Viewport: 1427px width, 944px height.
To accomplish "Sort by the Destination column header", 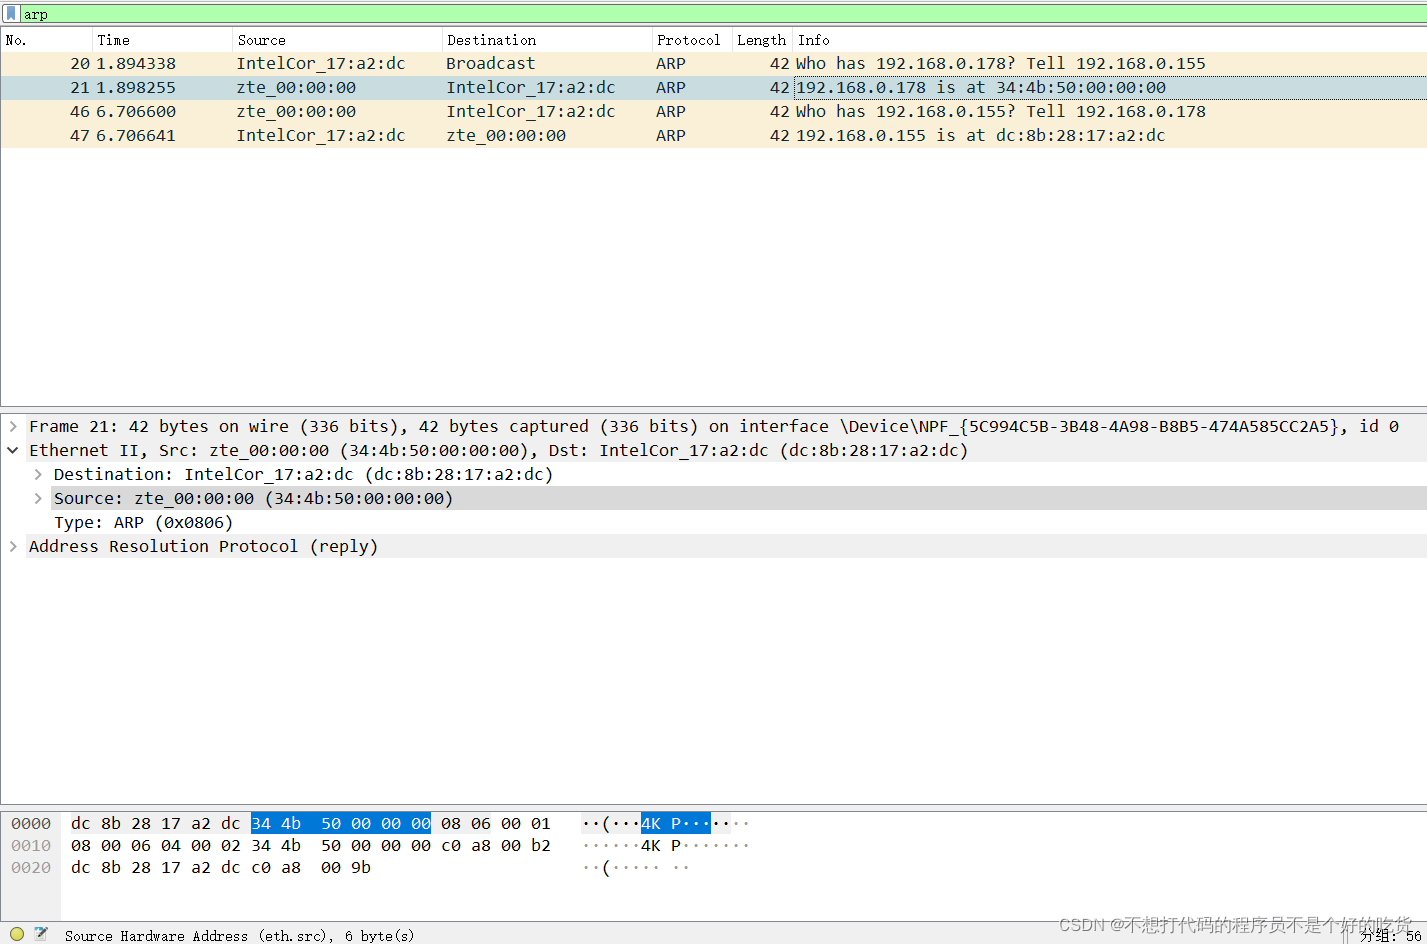I will [x=547, y=40].
